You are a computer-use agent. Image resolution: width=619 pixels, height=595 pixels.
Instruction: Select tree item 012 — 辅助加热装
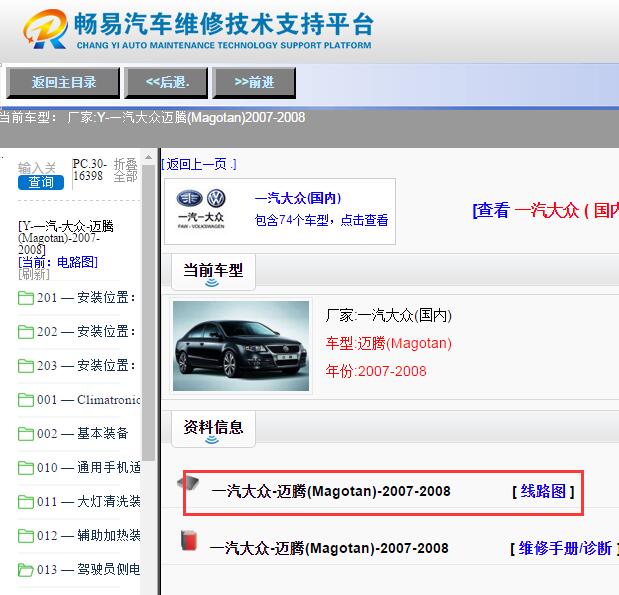pos(89,535)
